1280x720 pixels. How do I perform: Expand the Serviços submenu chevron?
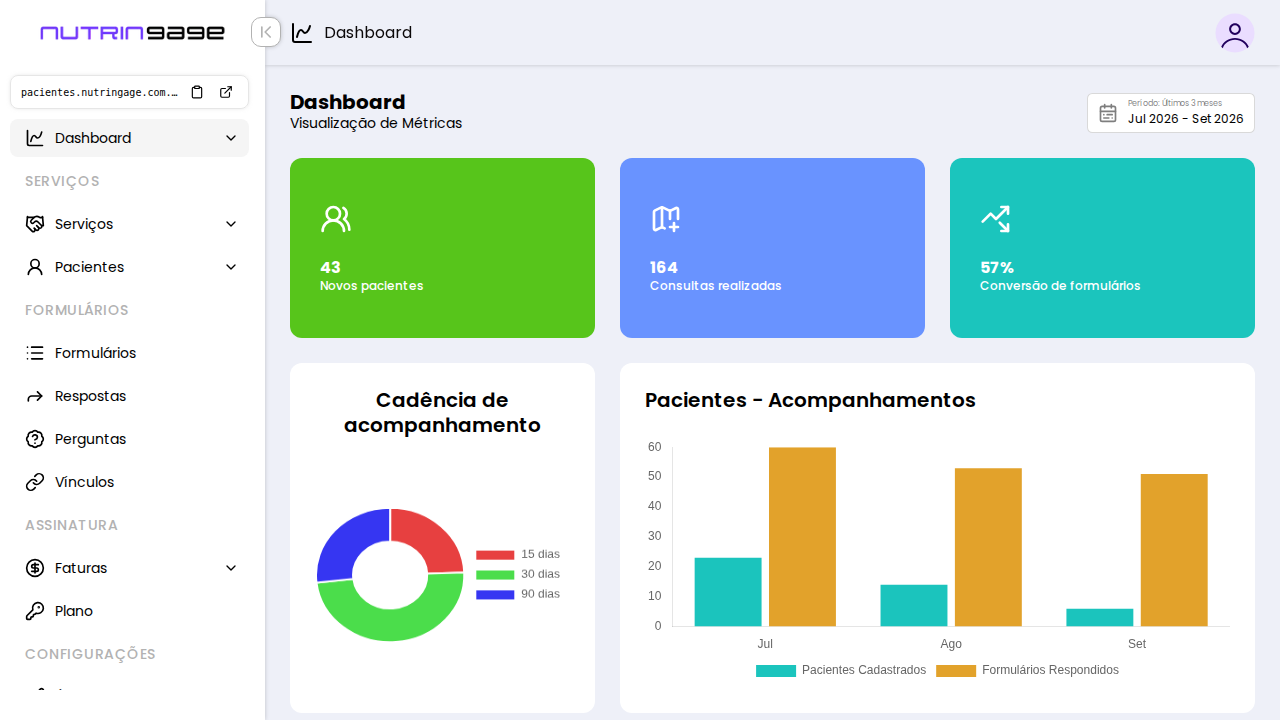[x=231, y=224]
